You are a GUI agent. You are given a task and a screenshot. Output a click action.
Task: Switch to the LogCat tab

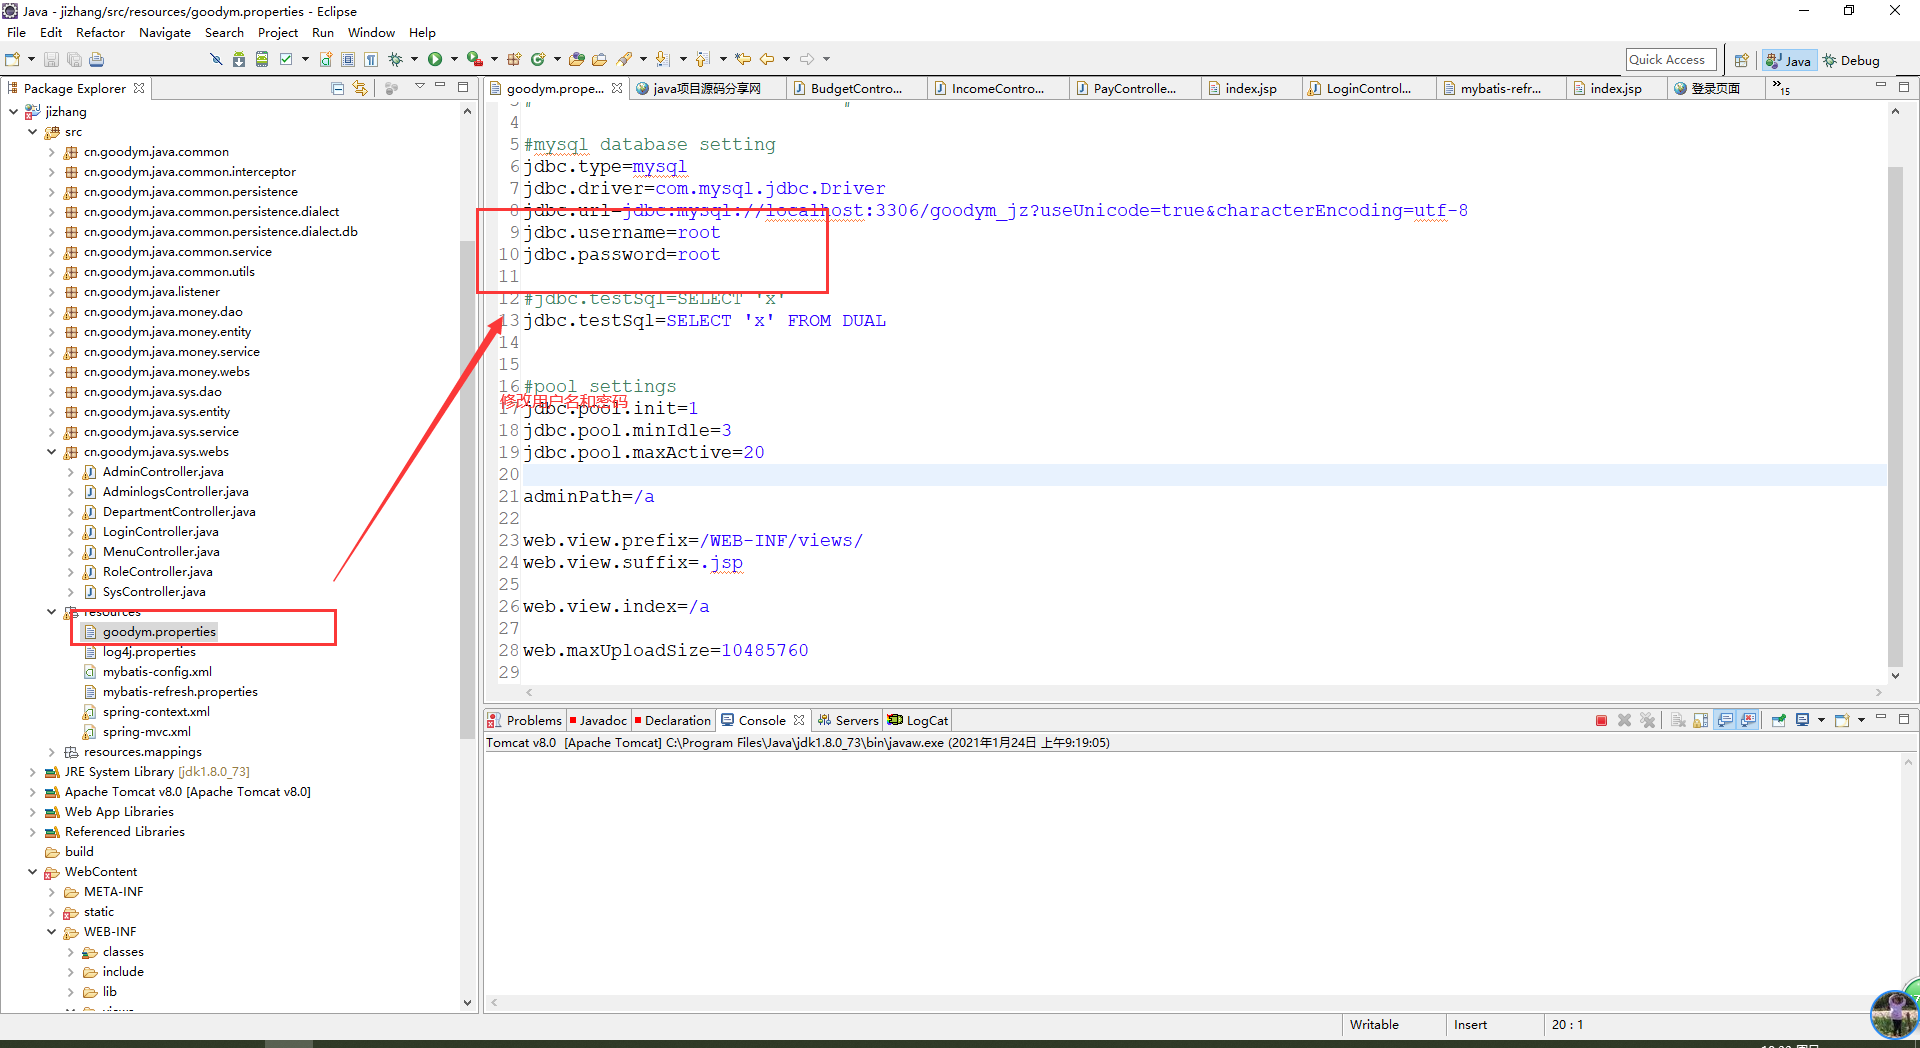[x=918, y=720]
